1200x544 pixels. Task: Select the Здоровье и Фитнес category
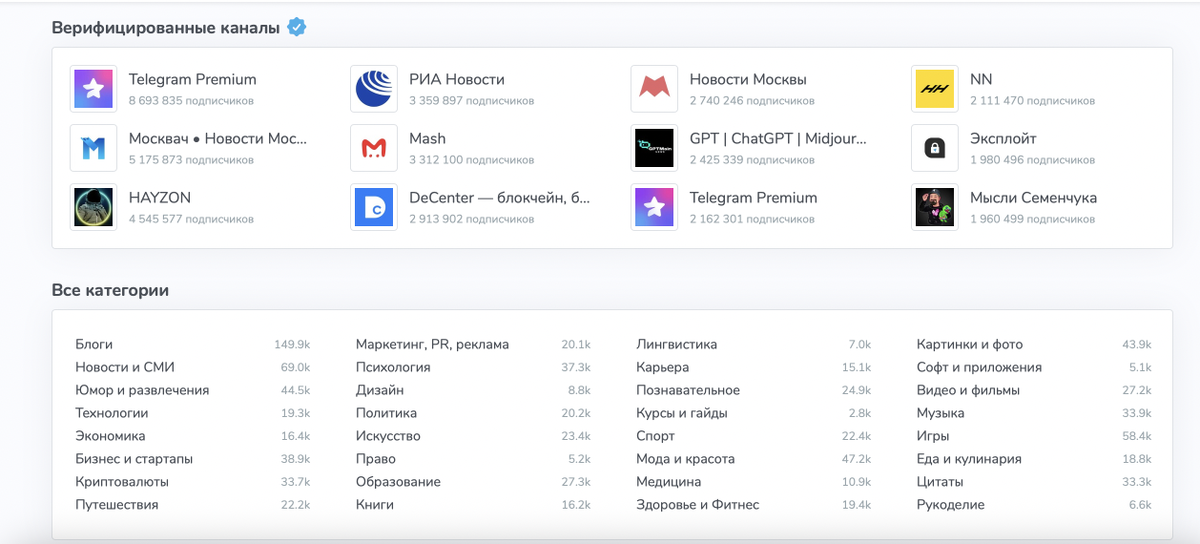tap(698, 505)
